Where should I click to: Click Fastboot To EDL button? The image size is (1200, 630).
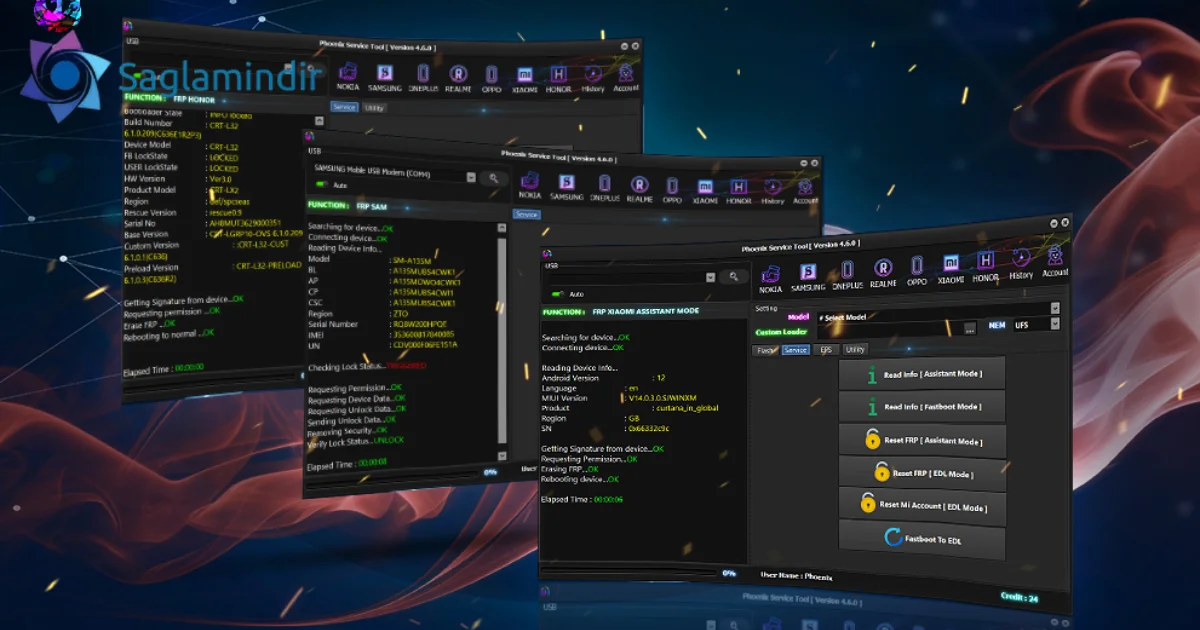[x=922, y=540]
